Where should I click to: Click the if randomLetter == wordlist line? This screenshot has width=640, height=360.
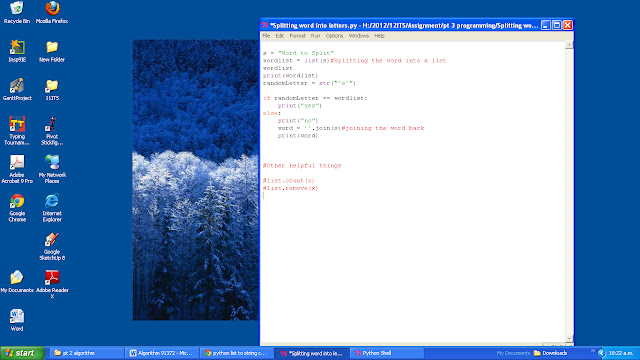[x=315, y=98]
